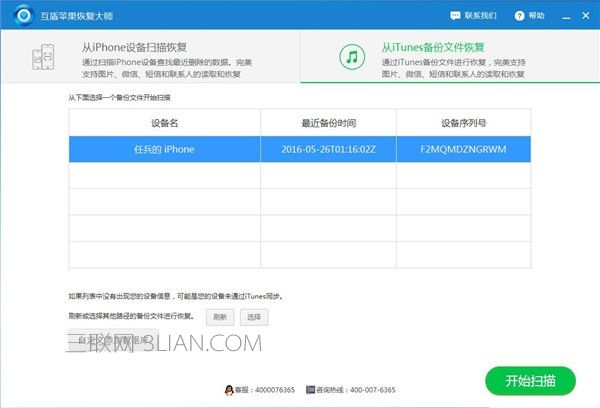Select the 任兵的 iPhone backup row
The width and height of the screenshot is (600, 408).
[300, 149]
